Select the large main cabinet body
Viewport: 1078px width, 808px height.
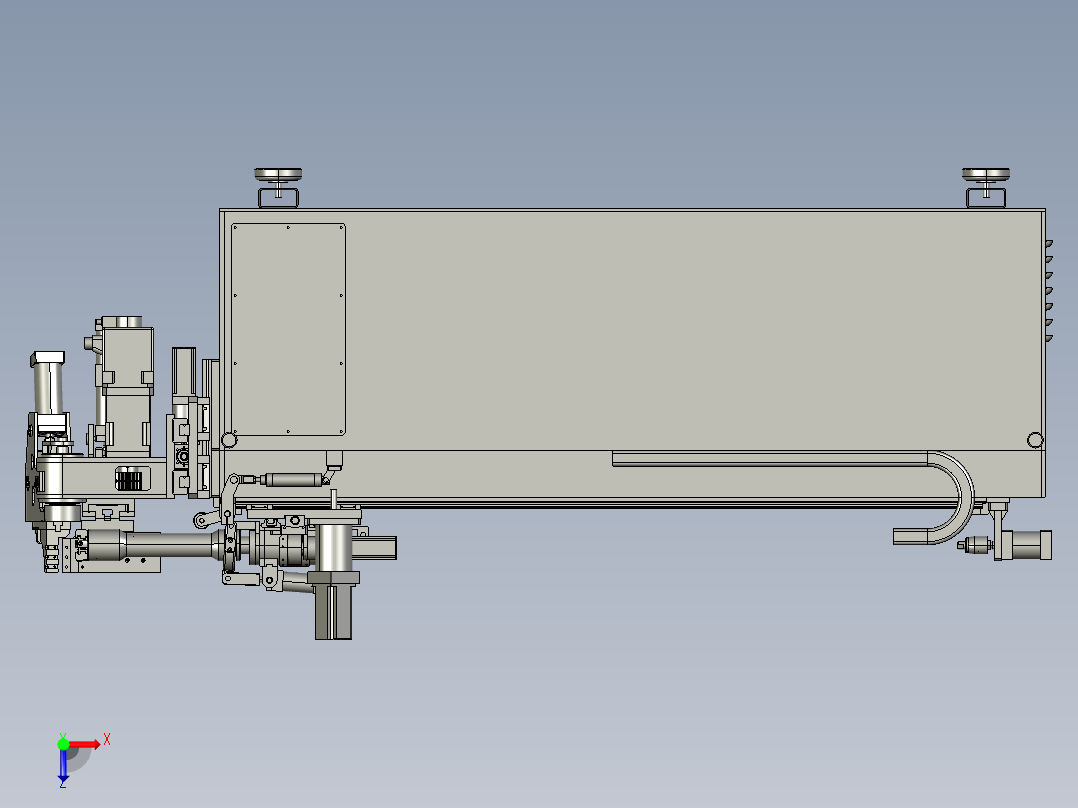pos(632,353)
